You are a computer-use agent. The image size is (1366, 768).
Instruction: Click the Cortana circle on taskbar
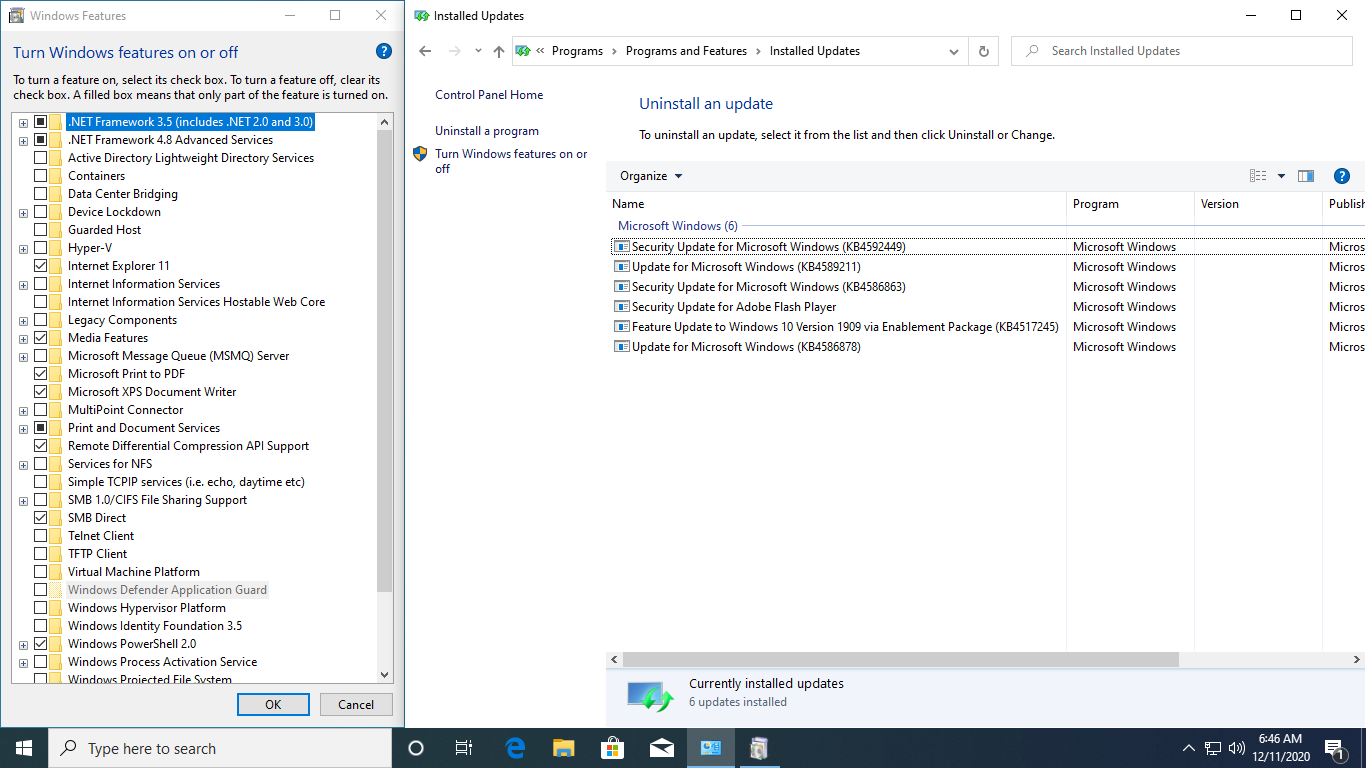(x=416, y=748)
